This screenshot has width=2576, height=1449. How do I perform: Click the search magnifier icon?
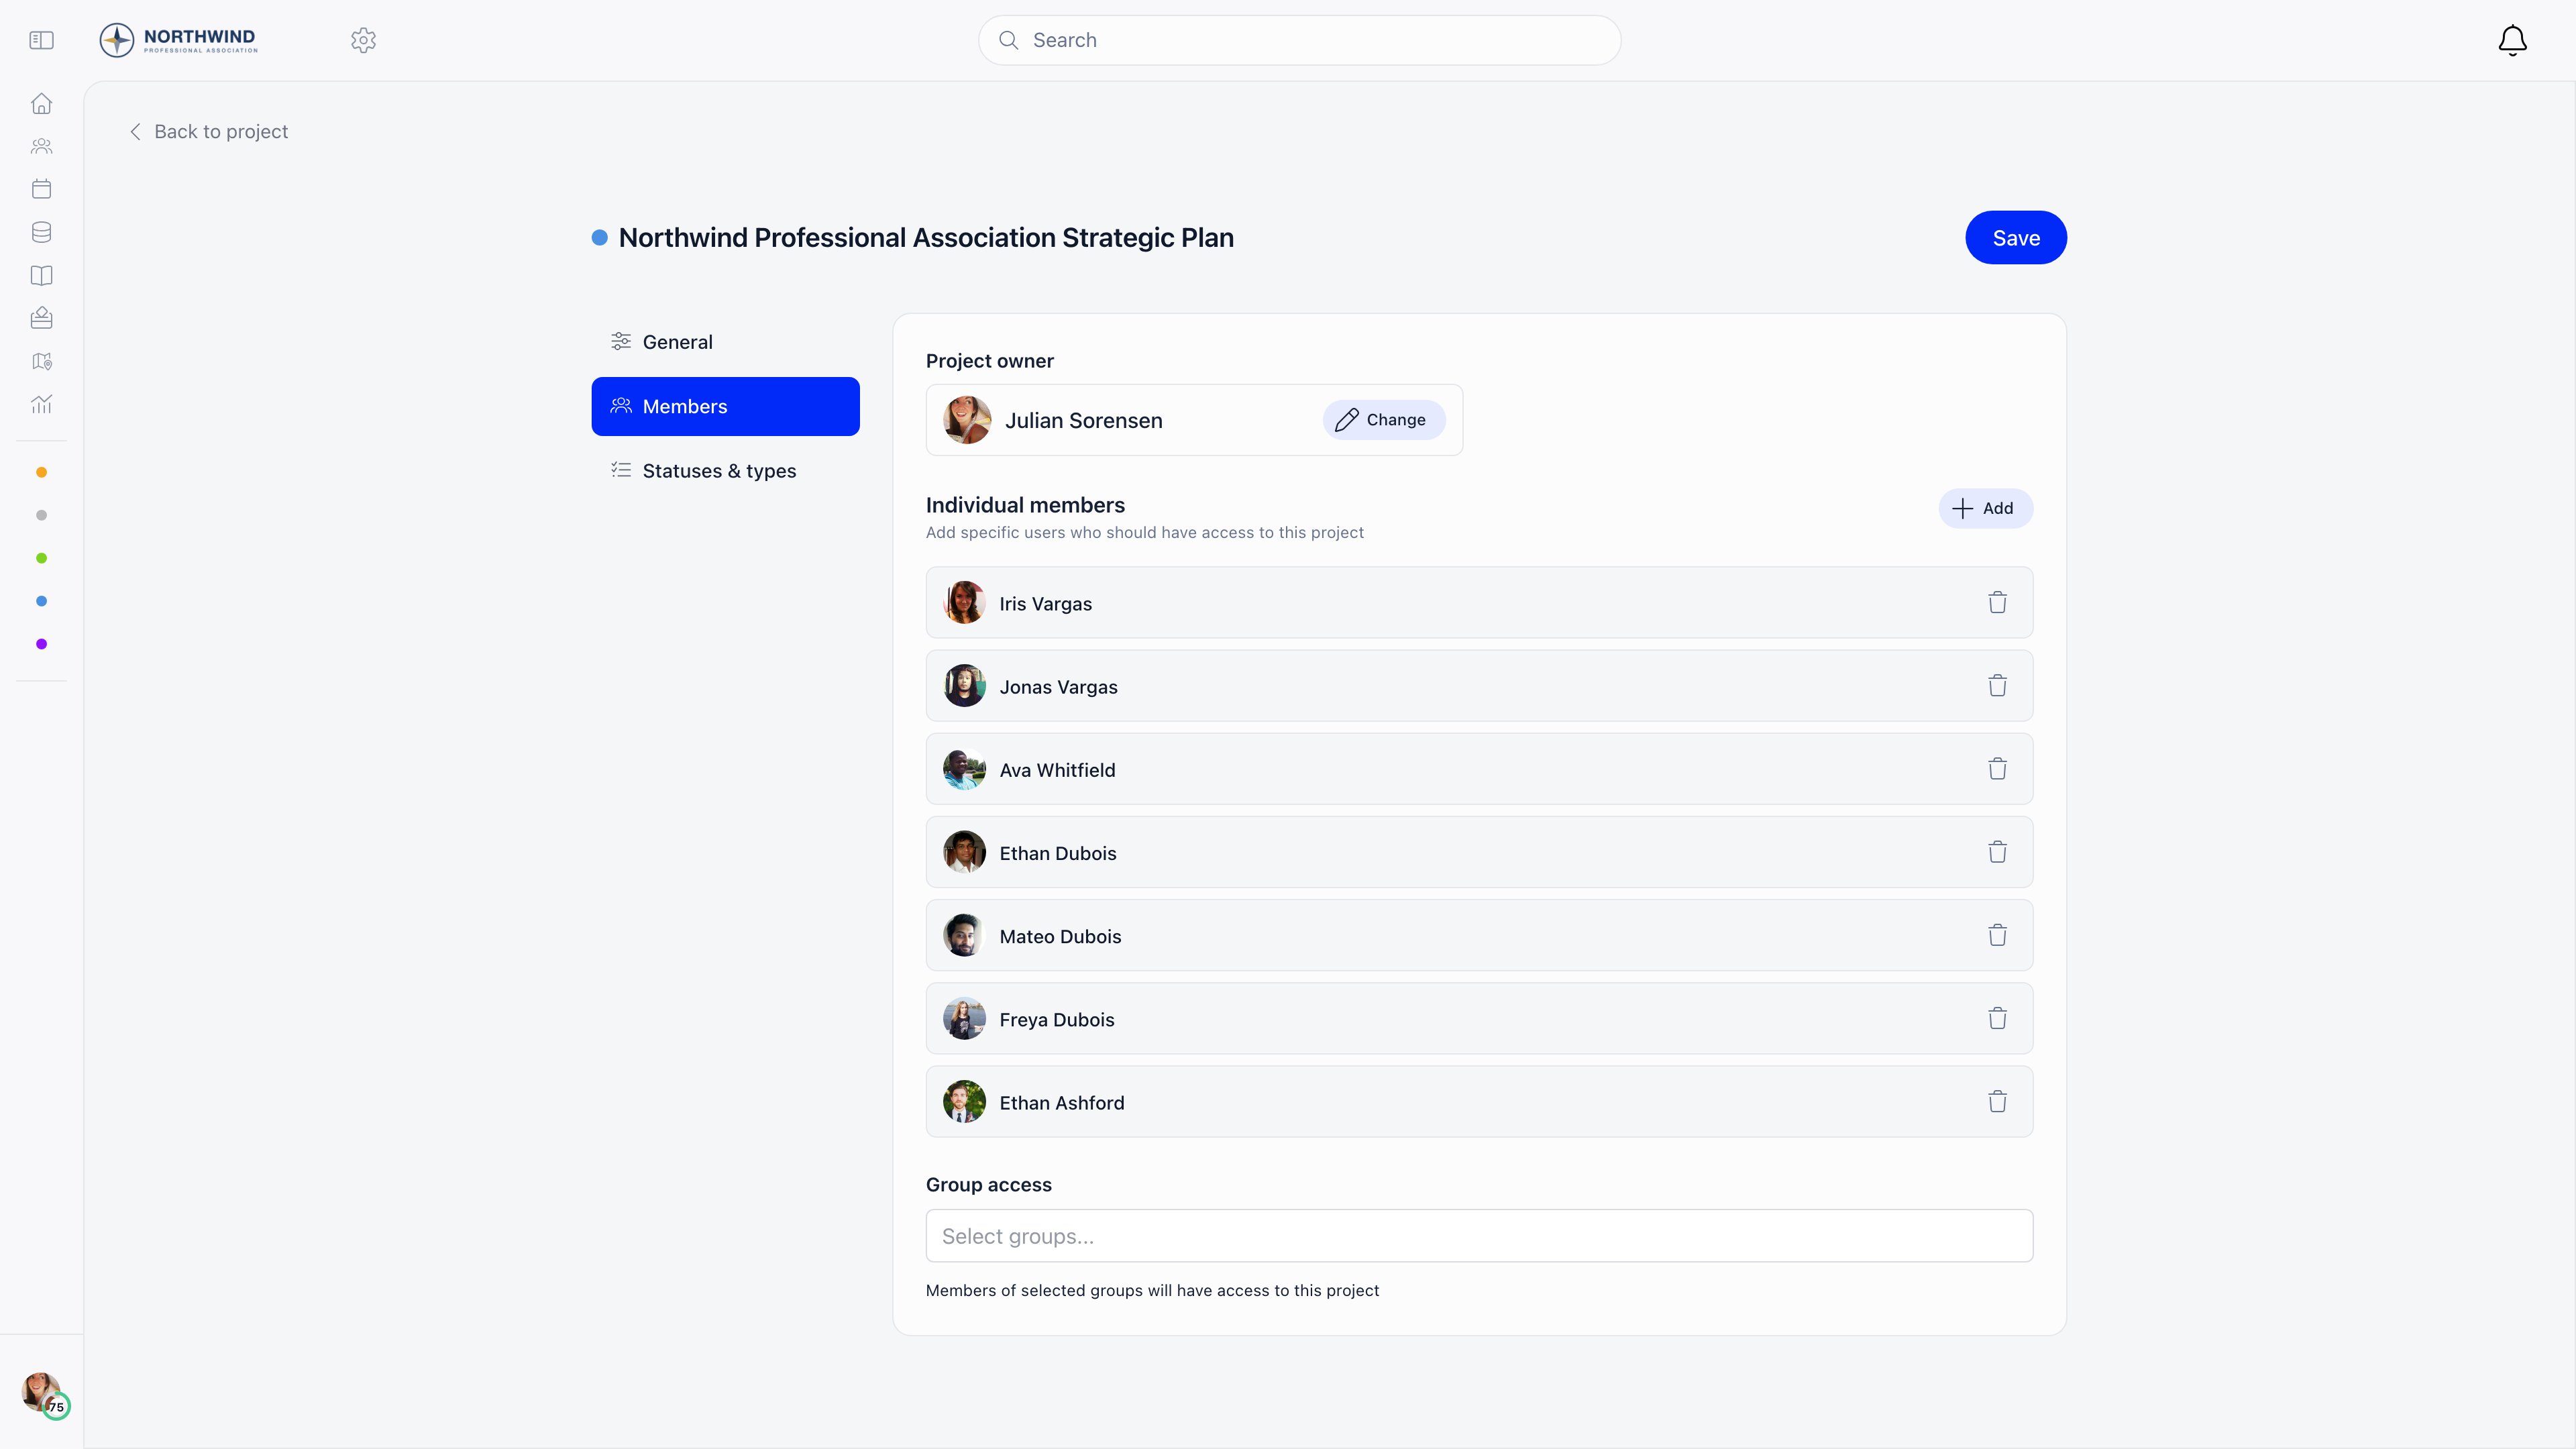1008,40
